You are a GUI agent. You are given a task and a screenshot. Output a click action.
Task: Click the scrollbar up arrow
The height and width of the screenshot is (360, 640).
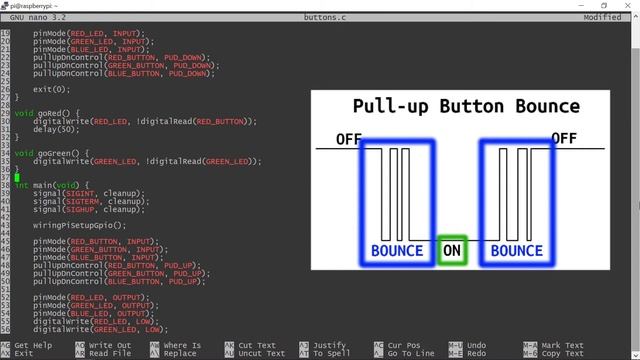coord(636,17)
